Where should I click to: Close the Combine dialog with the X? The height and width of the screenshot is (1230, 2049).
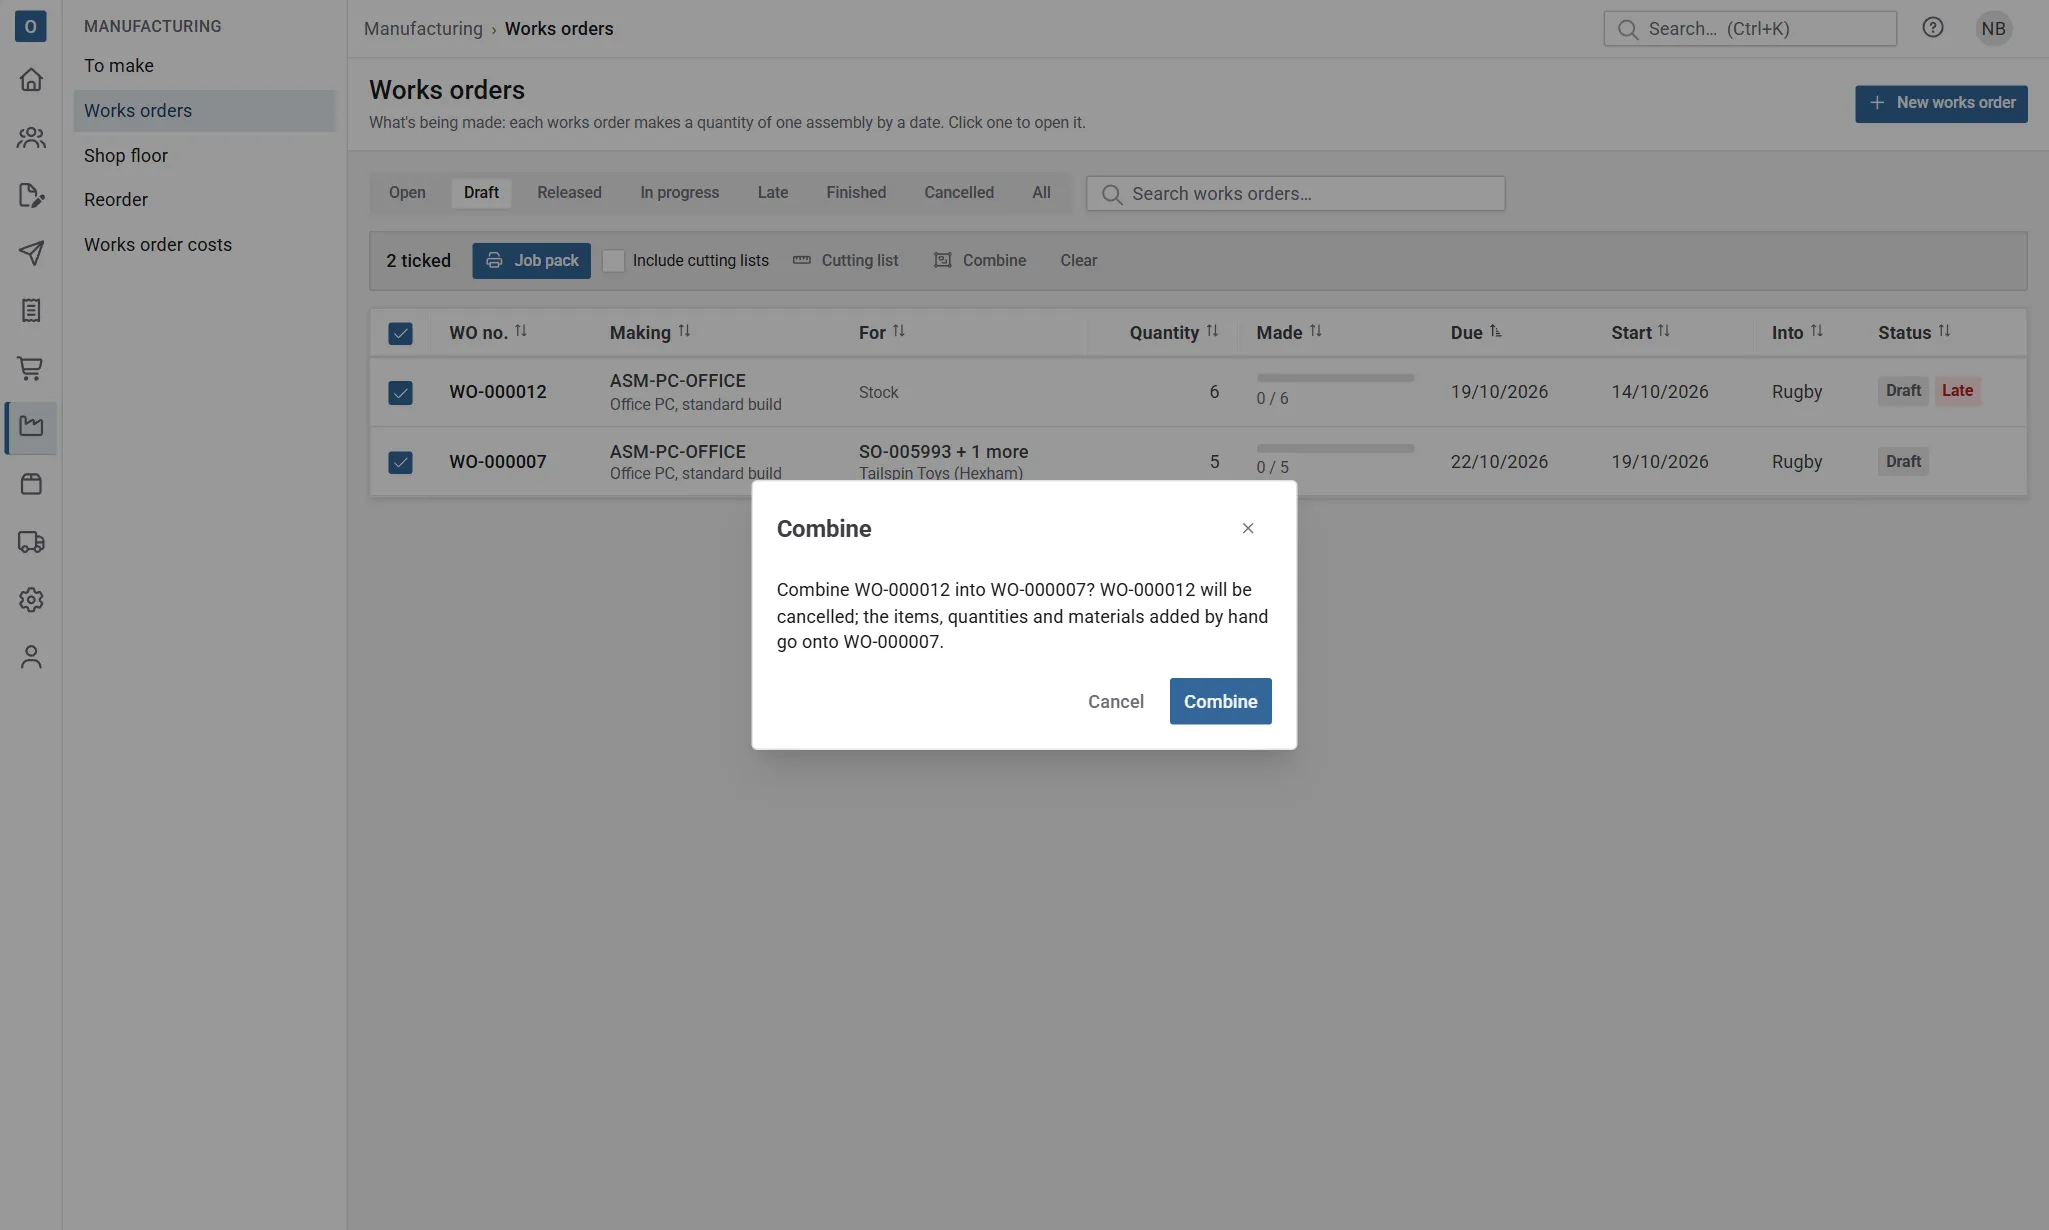coord(1248,528)
